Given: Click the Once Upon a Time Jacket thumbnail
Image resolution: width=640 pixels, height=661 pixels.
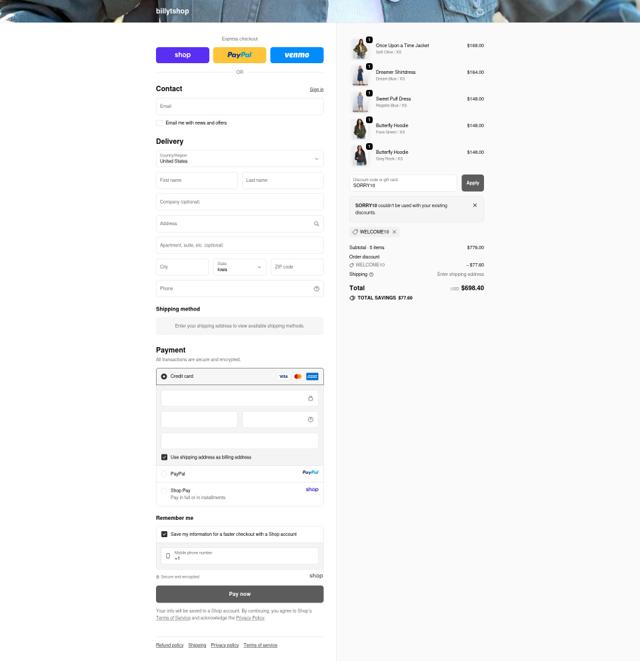Looking at the screenshot, I should 360,48.
